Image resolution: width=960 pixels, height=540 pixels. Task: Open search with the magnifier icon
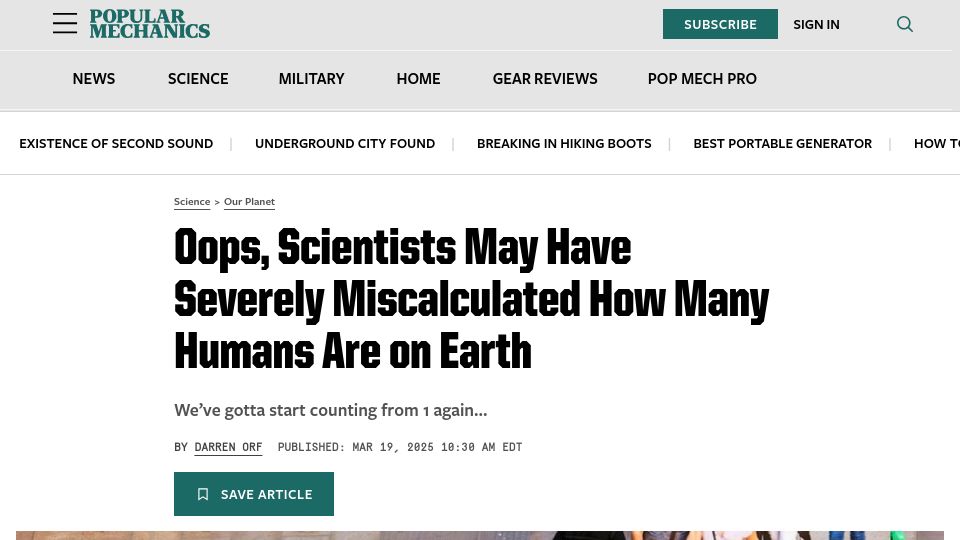(905, 24)
